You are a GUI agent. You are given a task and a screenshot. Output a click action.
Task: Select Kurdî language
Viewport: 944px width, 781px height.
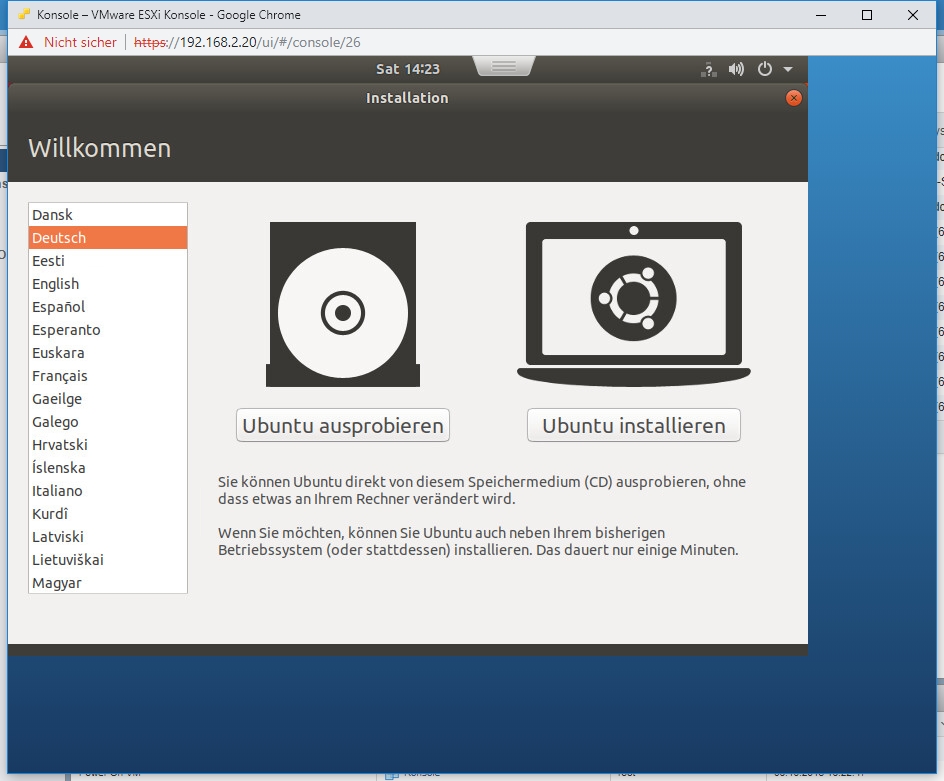point(108,514)
